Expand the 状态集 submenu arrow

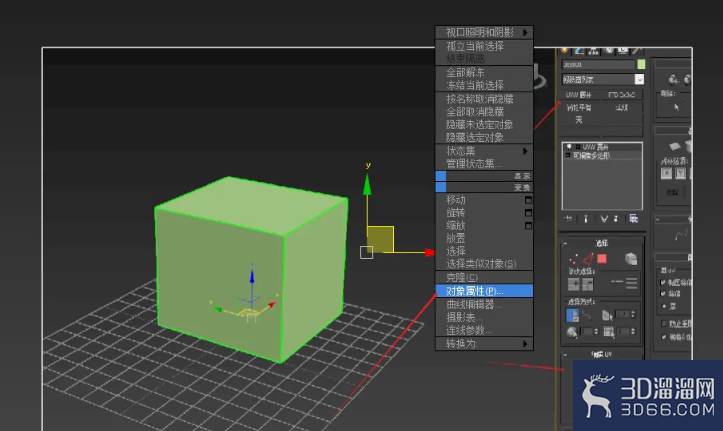(525, 151)
